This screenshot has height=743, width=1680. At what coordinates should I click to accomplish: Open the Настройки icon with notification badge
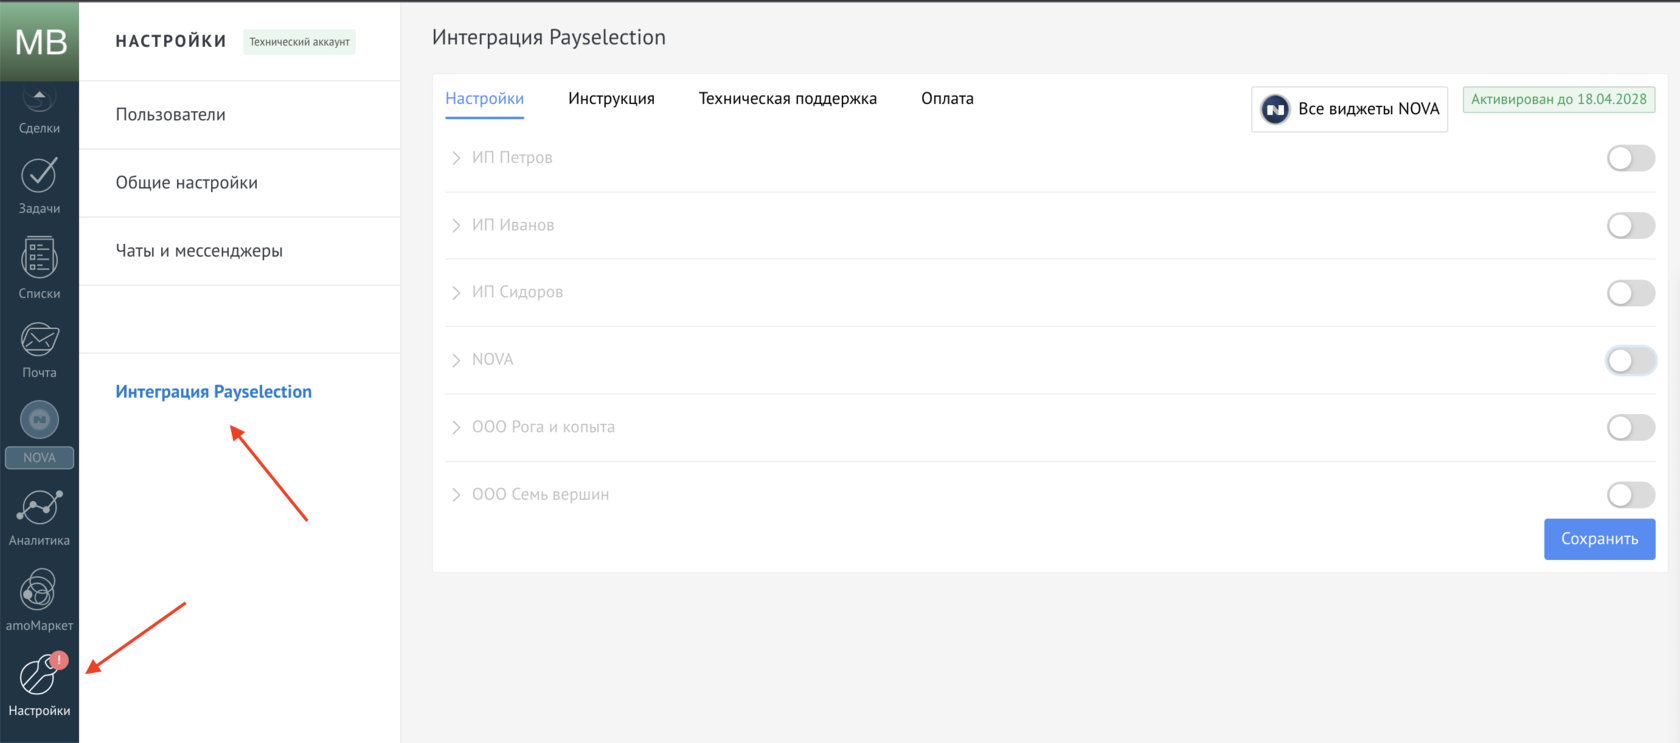pyautogui.click(x=39, y=675)
